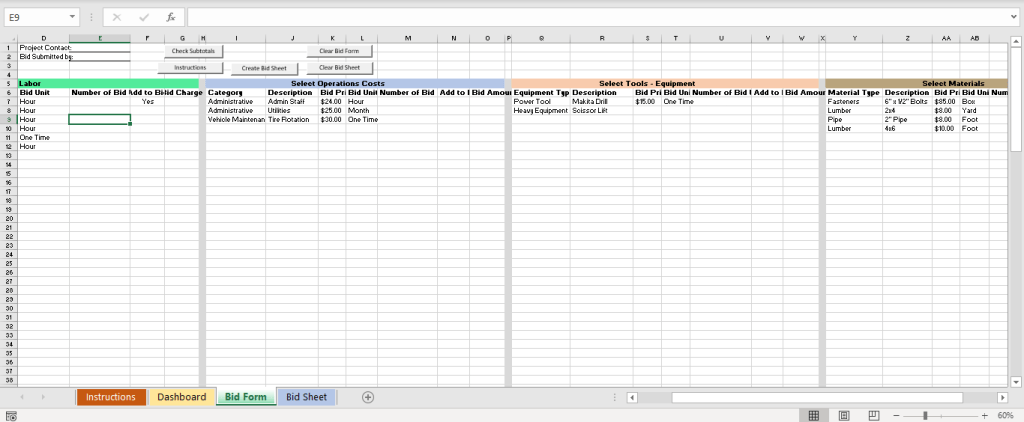The image size is (1024, 422).
Task: Open the Bid Sheet tab
Action: tap(306, 397)
